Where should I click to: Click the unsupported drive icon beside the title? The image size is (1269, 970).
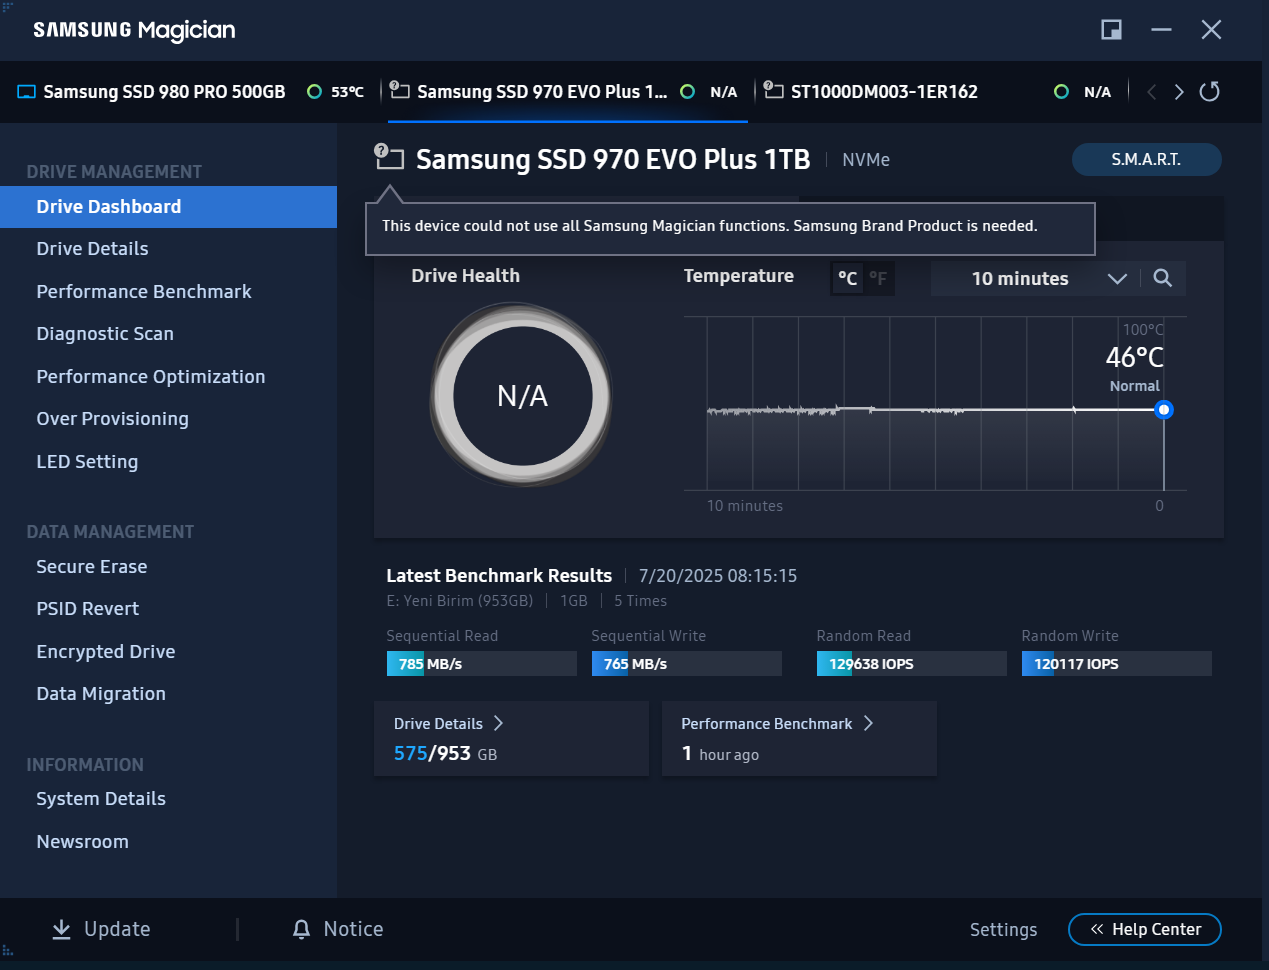[389, 156]
